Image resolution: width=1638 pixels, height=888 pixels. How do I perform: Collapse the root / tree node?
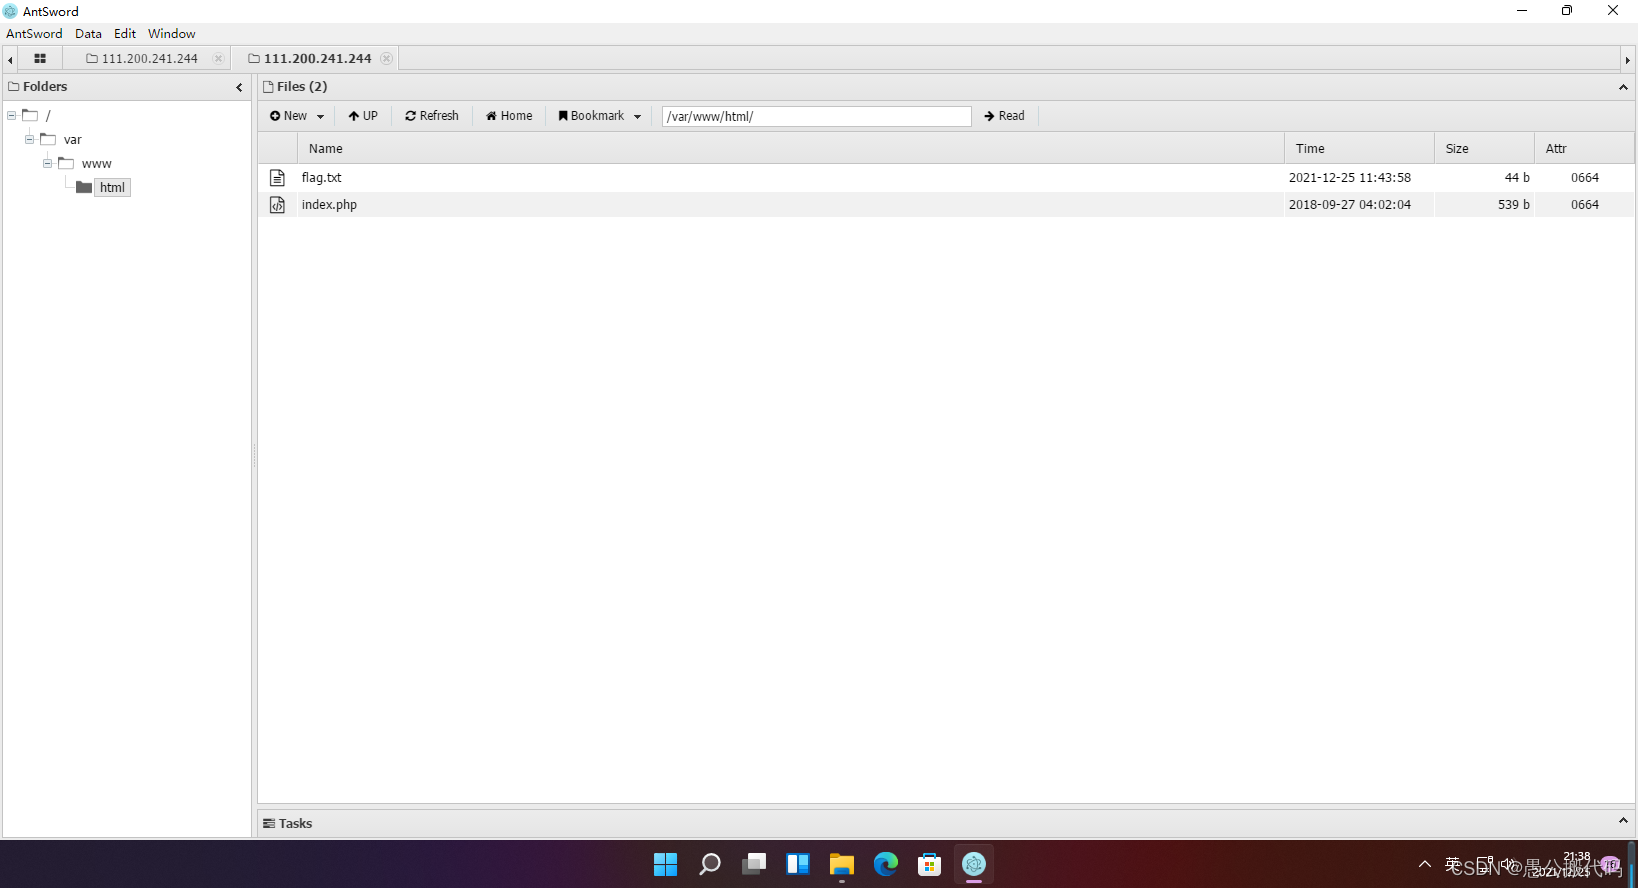(12, 115)
